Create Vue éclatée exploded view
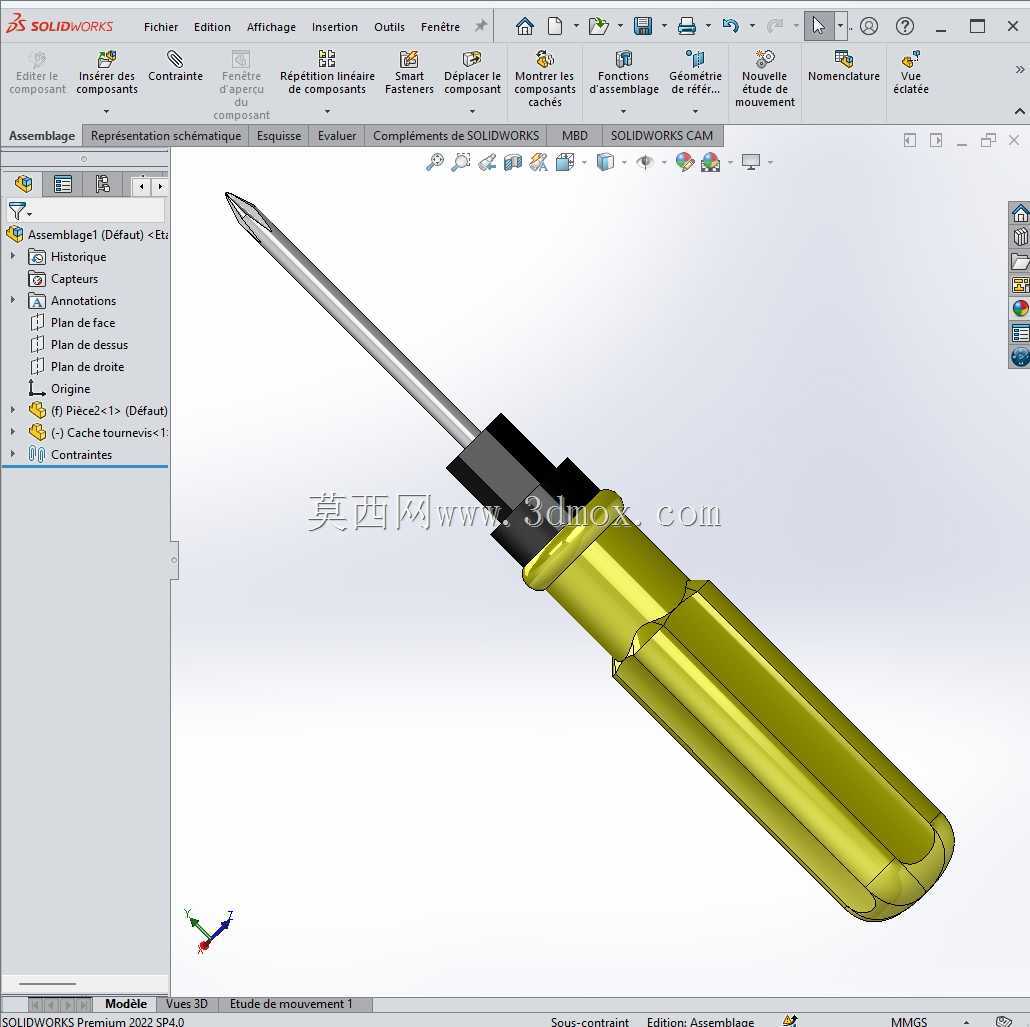 tap(910, 72)
